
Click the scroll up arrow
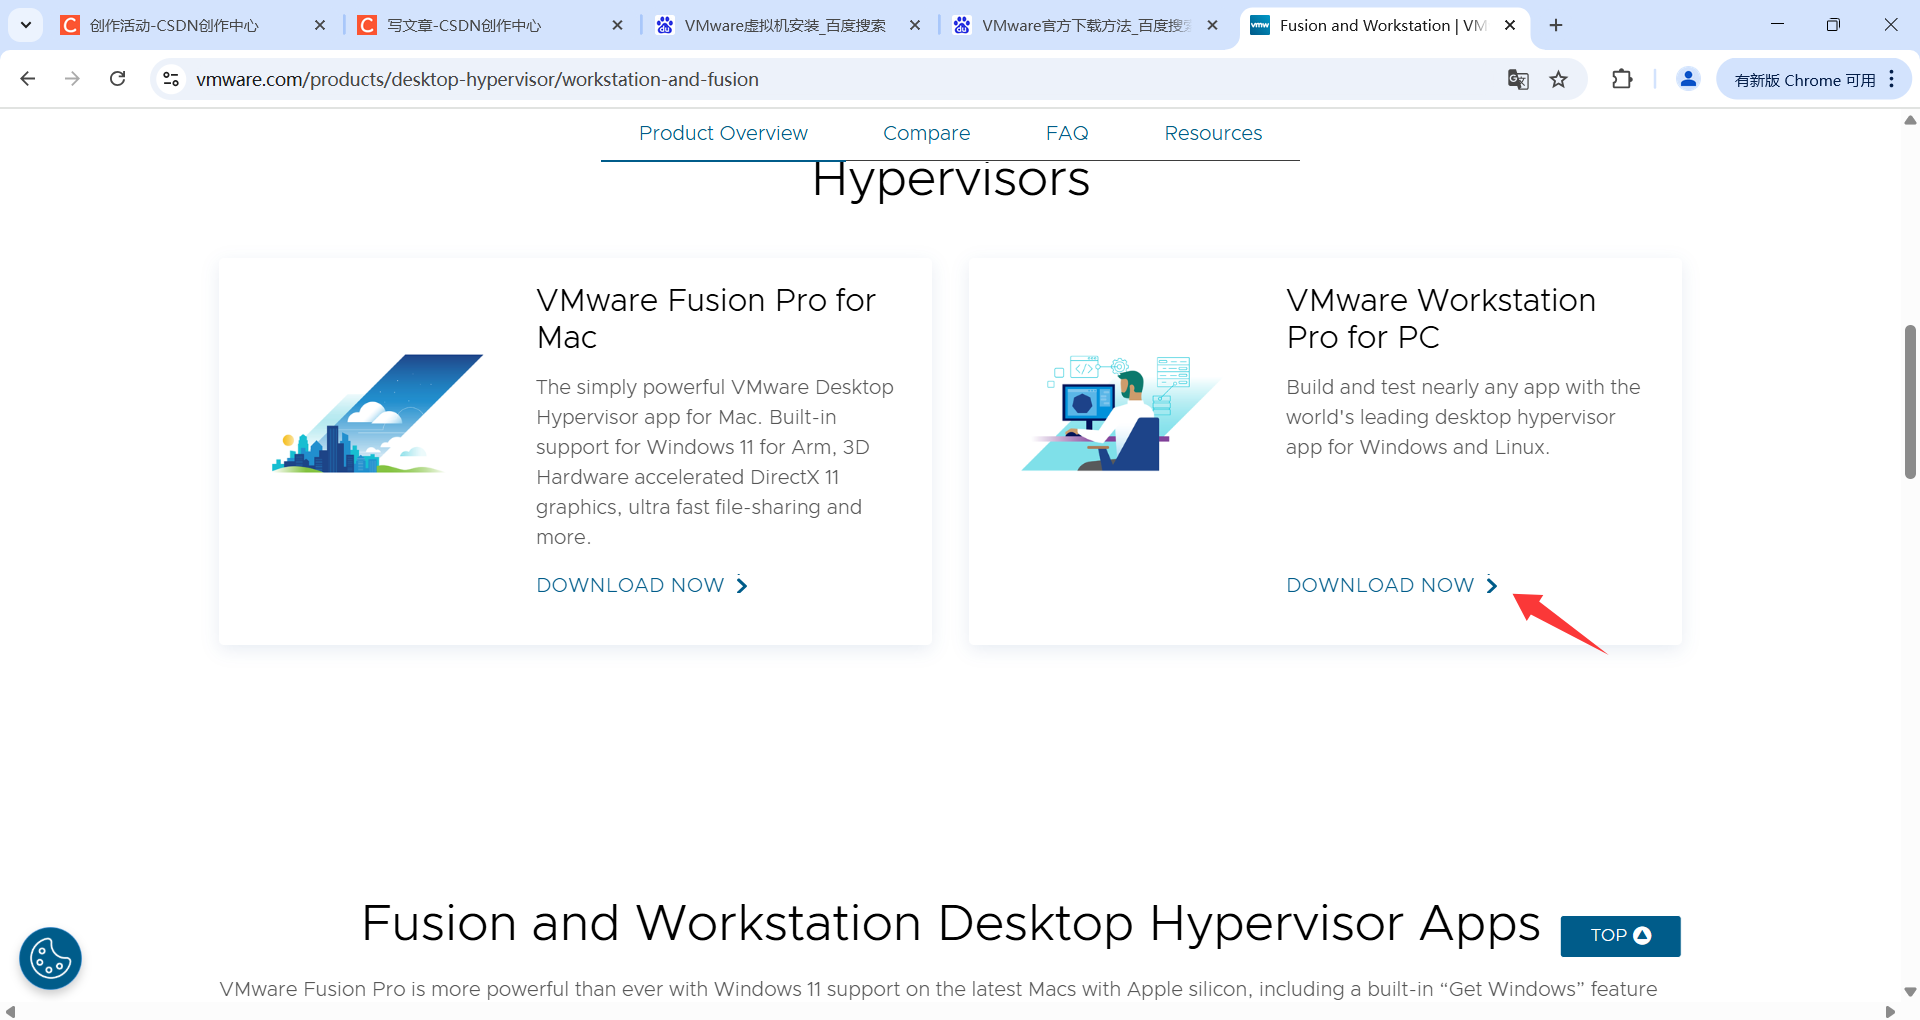tap(1910, 120)
